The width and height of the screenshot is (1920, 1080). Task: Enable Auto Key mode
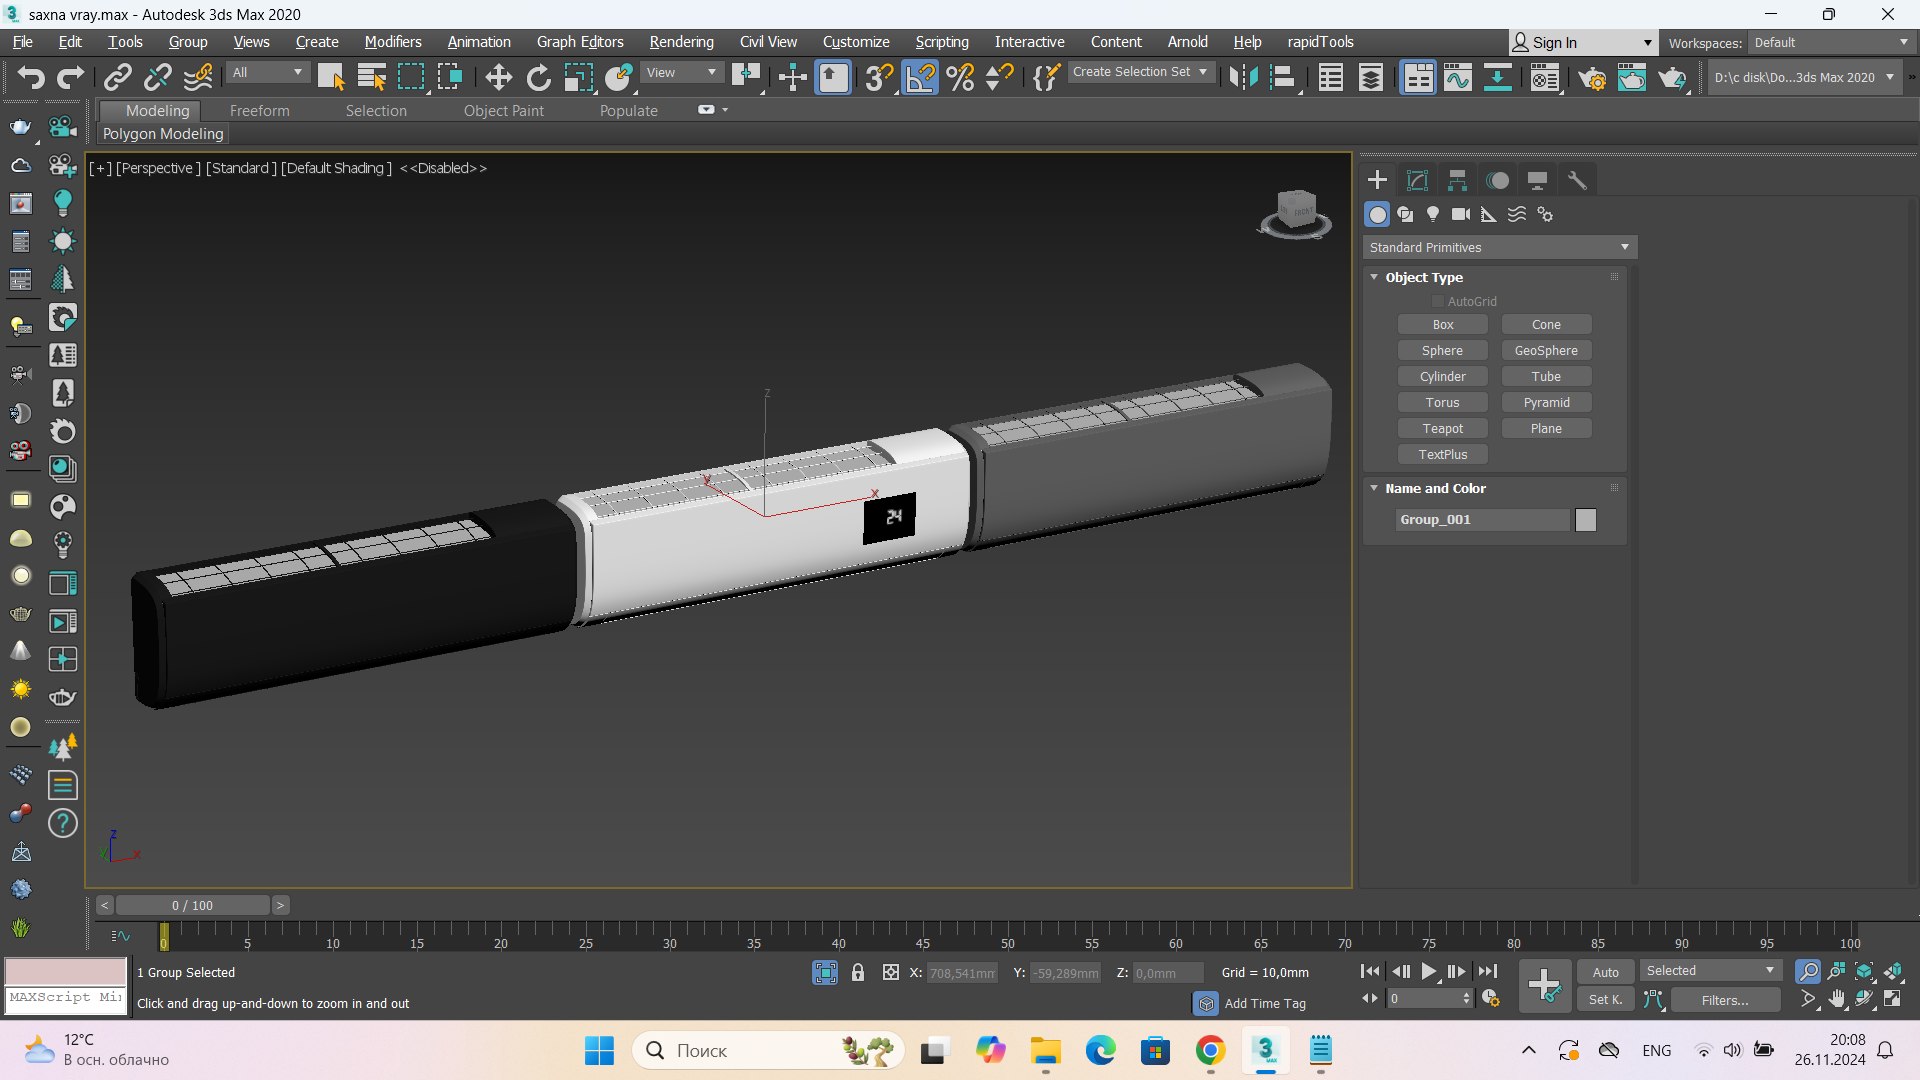click(x=1605, y=972)
